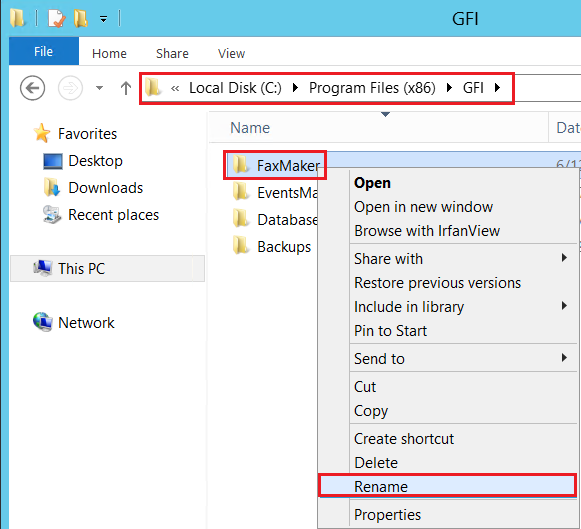Click the Properties quick access icon
The height and width of the screenshot is (529, 581).
click(x=57, y=18)
